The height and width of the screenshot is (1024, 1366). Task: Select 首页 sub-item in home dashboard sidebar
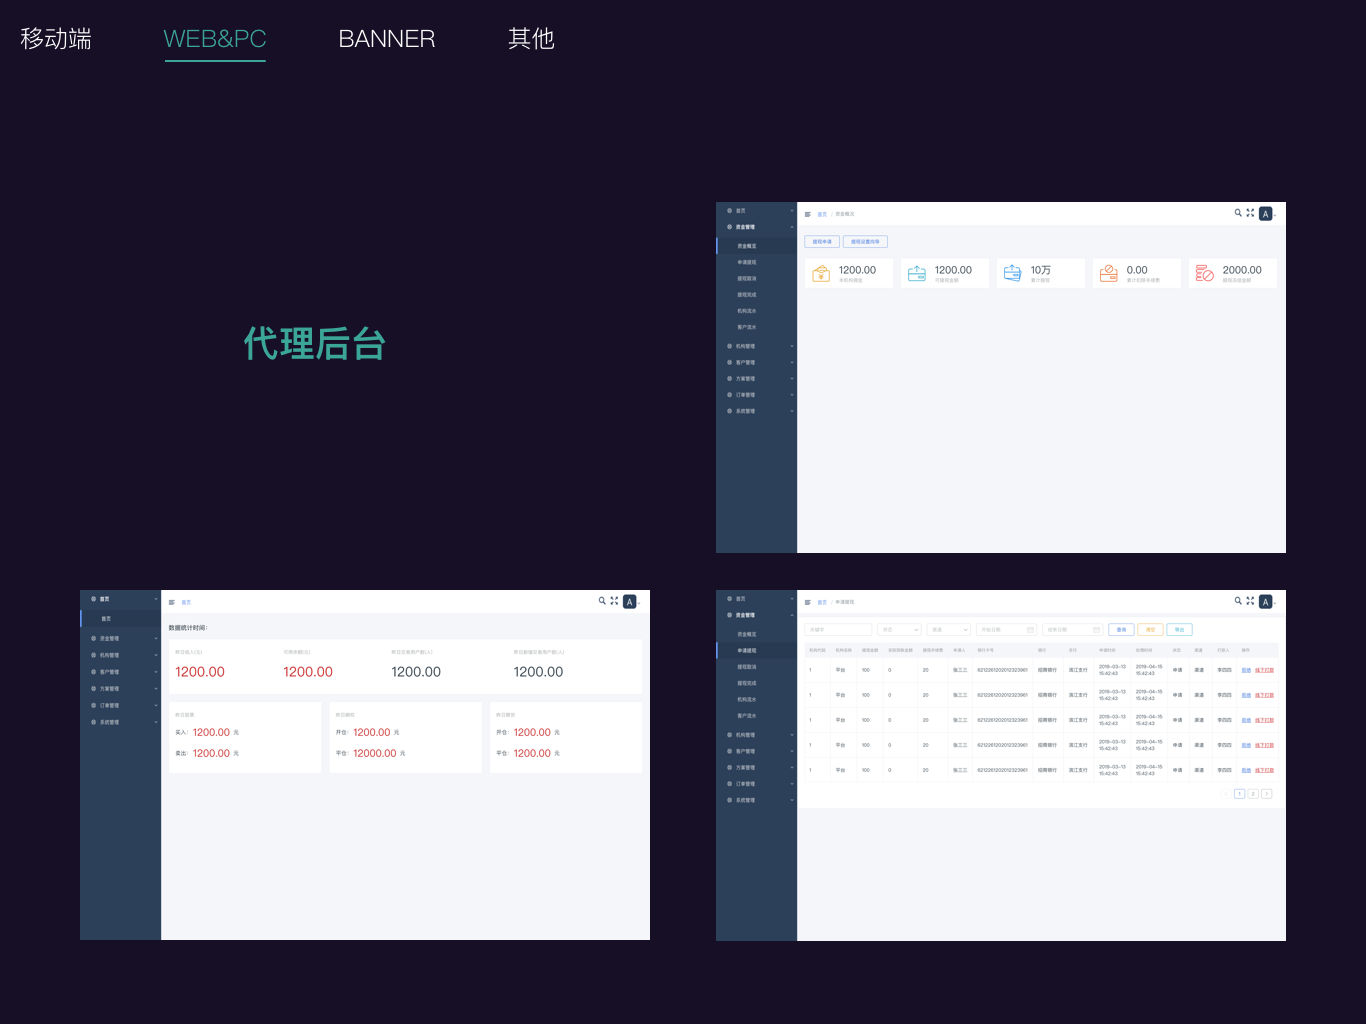[121, 619]
